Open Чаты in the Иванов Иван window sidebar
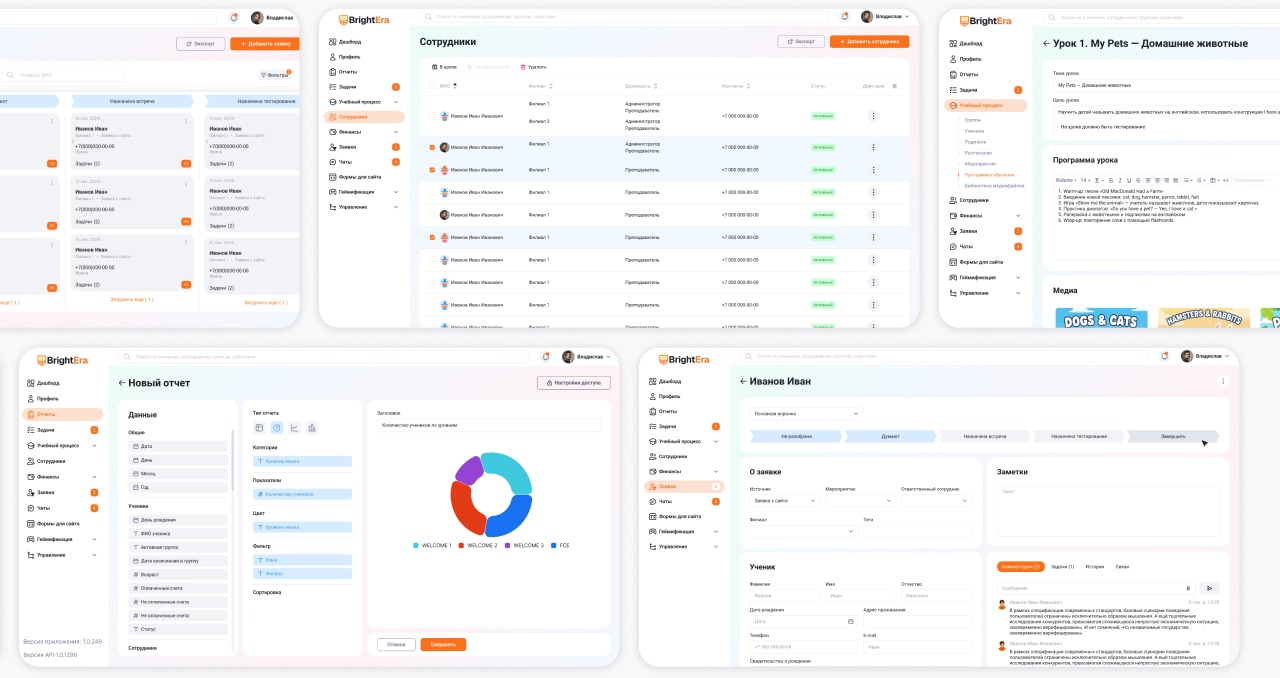 tap(663, 501)
